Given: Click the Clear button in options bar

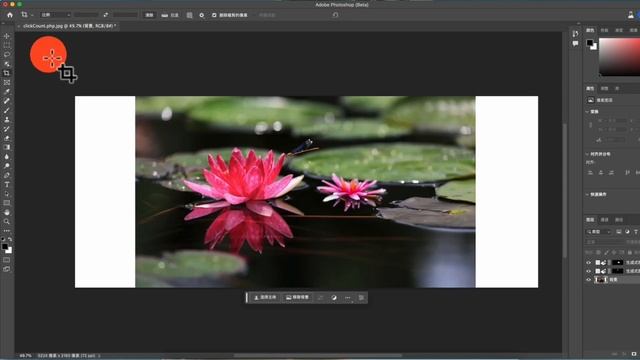Looking at the screenshot, I should tap(149, 15).
